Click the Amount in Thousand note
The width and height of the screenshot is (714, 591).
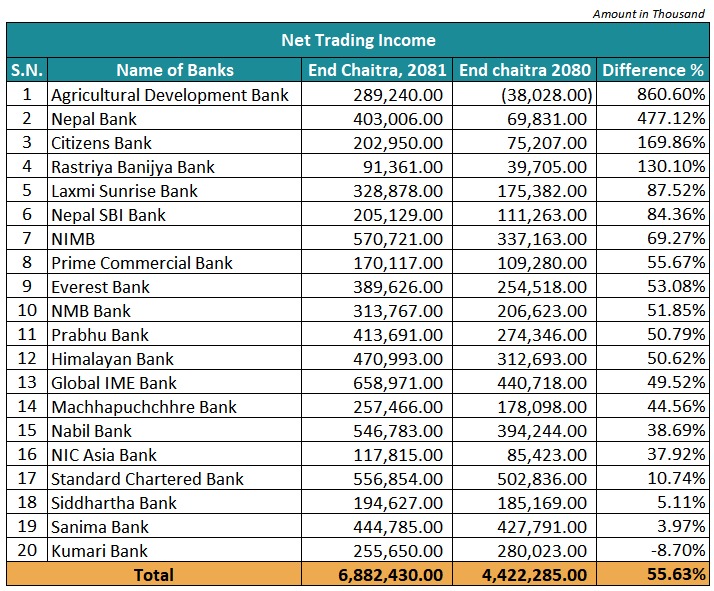point(648,14)
